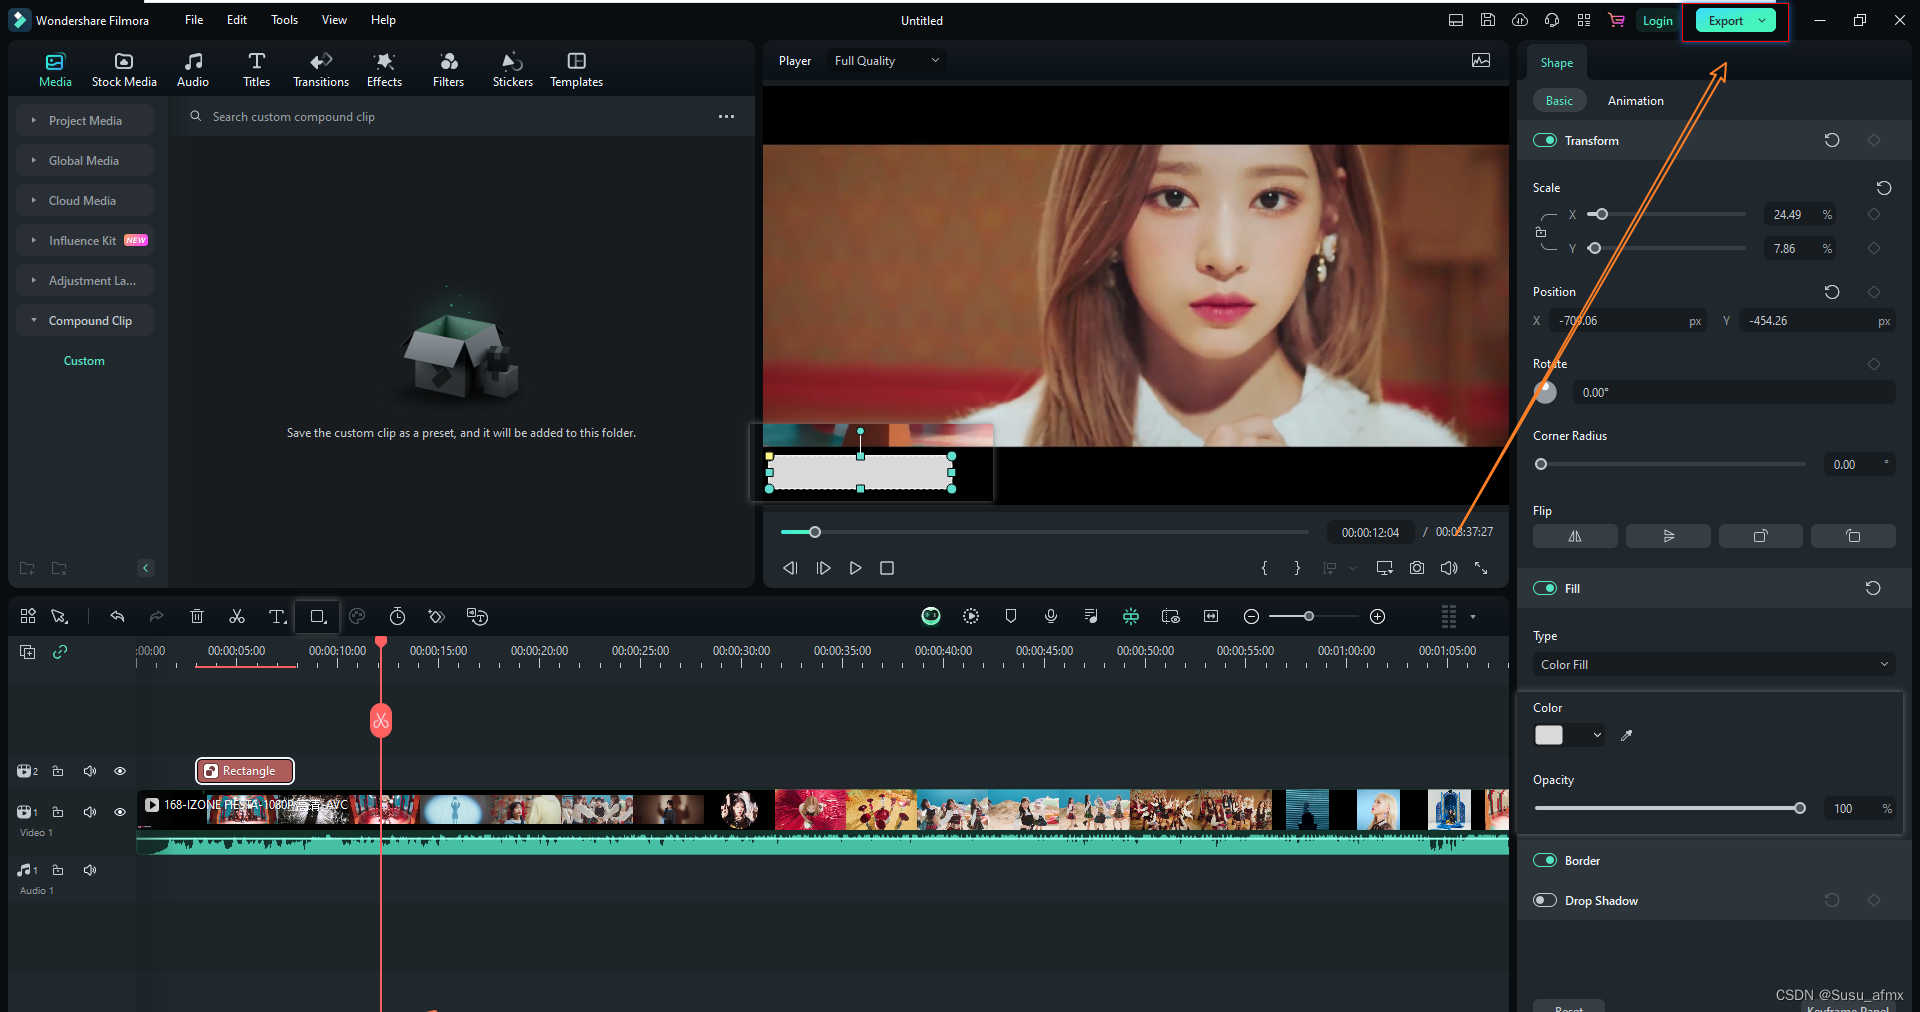Image resolution: width=1920 pixels, height=1012 pixels.
Task: Play the video in the player
Action: pyautogui.click(x=855, y=568)
